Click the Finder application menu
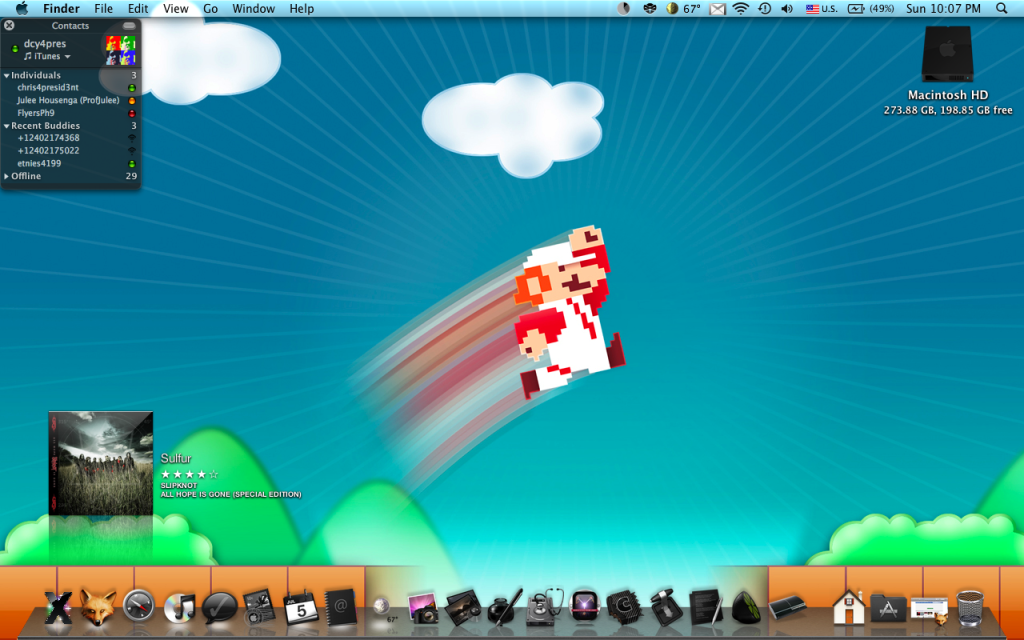Image resolution: width=1024 pixels, height=640 pixels. pos(61,8)
